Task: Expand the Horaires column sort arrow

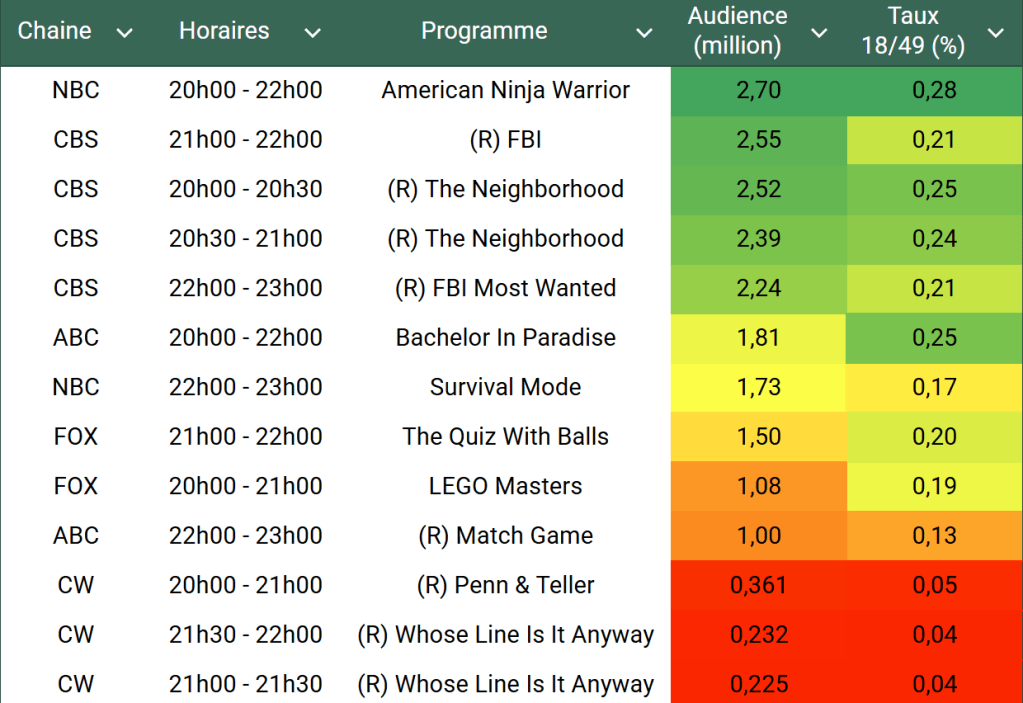Action: pyautogui.click(x=312, y=33)
